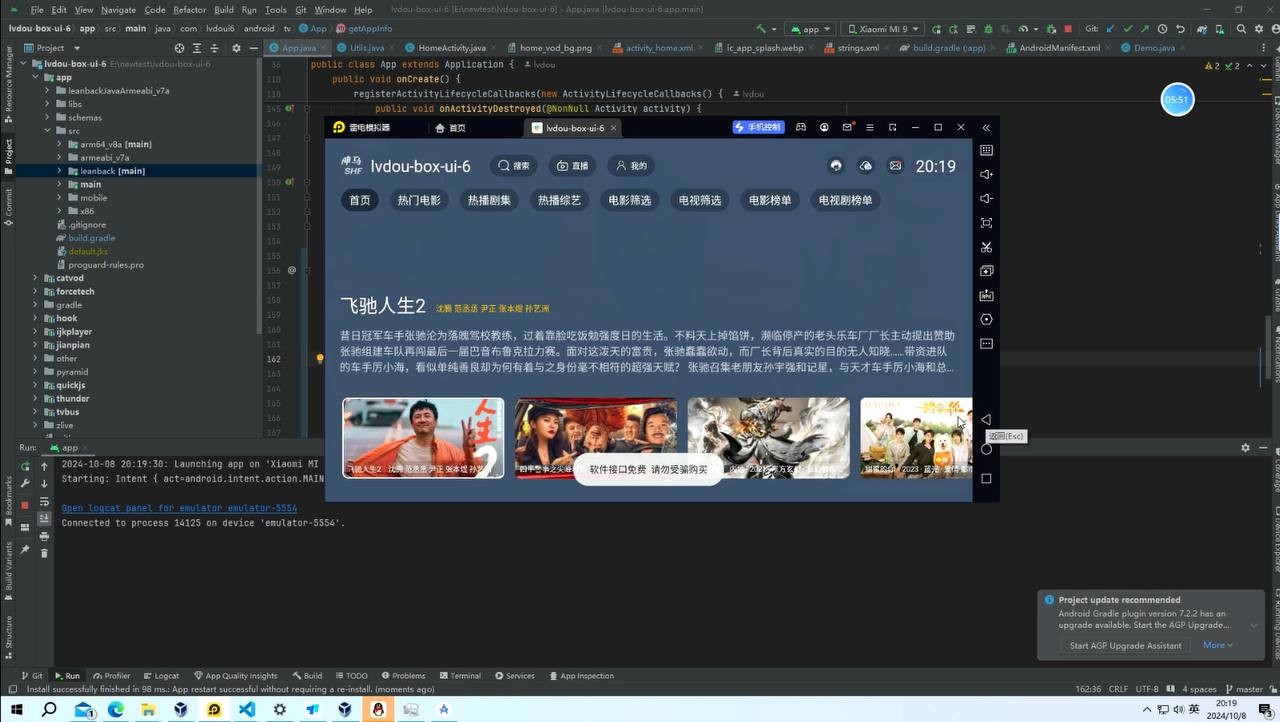This screenshot has width=1280, height=722.
Task: Click the Open logcat panel link
Action: click(179, 508)
